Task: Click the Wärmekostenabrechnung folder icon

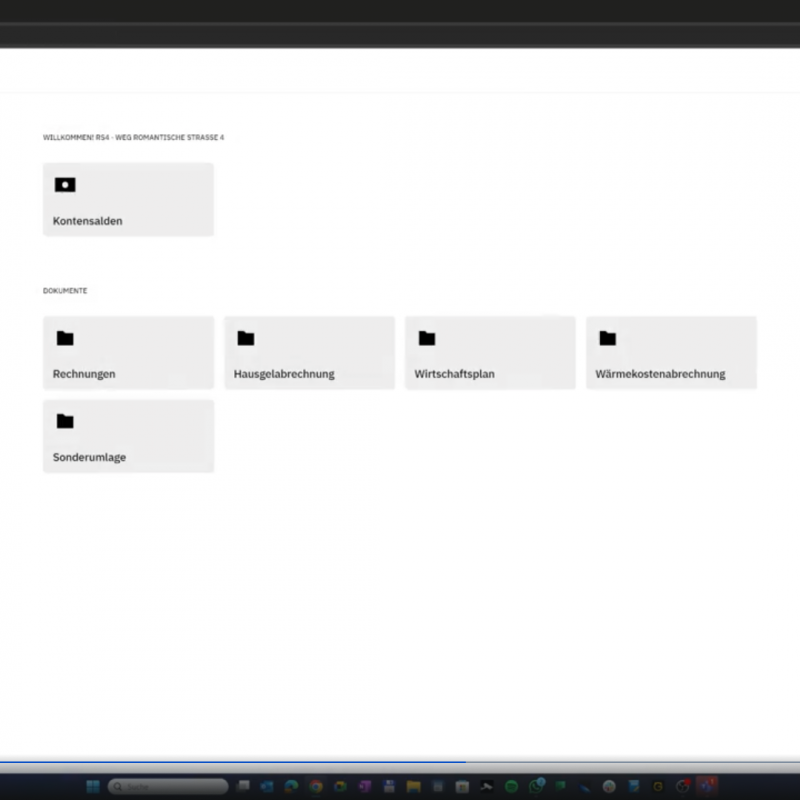Action: coord(608,338)
